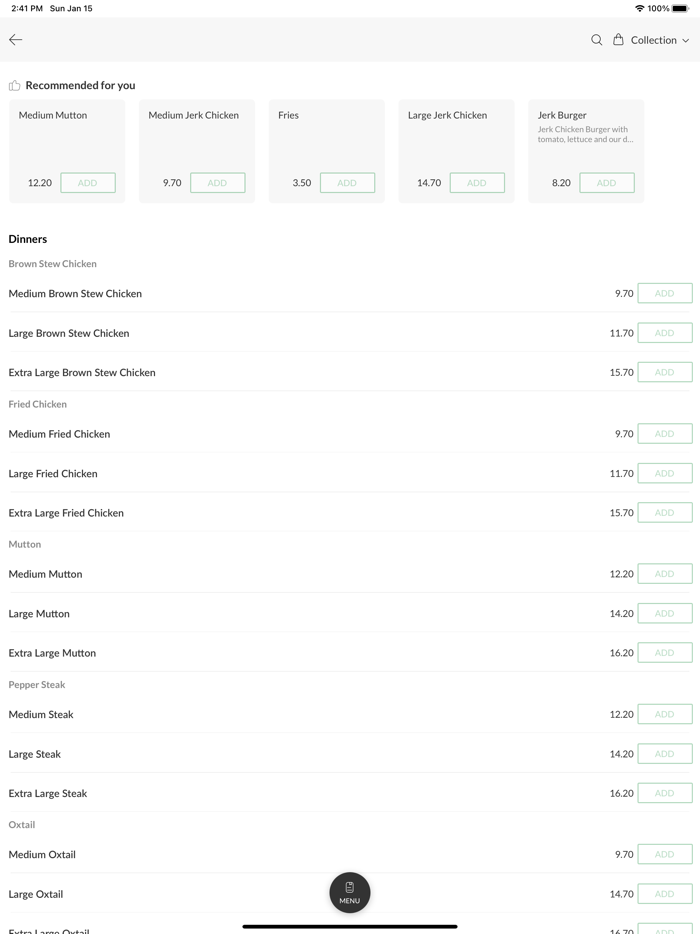Viewport: 700px width, 934px height.
Task: Click the Brown Stew Chicken subheading
Action: click(52, 263)
